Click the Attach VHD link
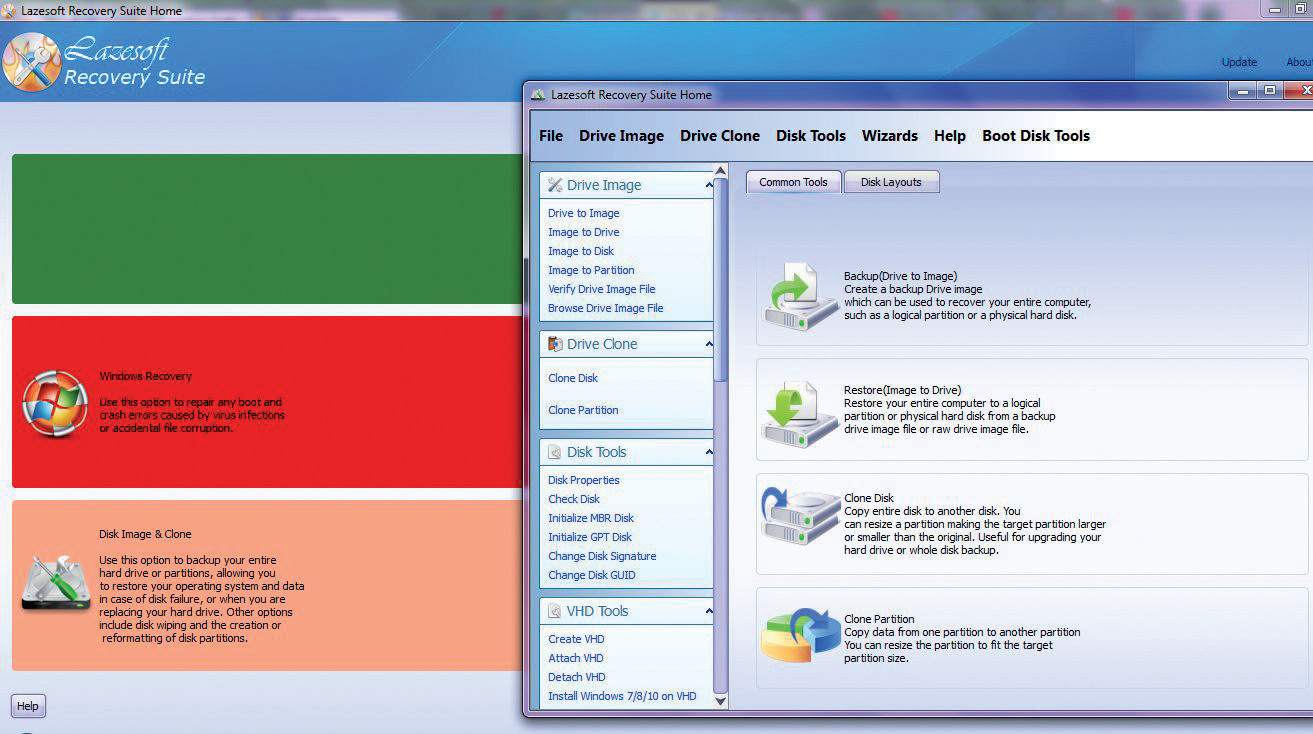This screenshot has width=1313, height=734. (x=576, y=658)
